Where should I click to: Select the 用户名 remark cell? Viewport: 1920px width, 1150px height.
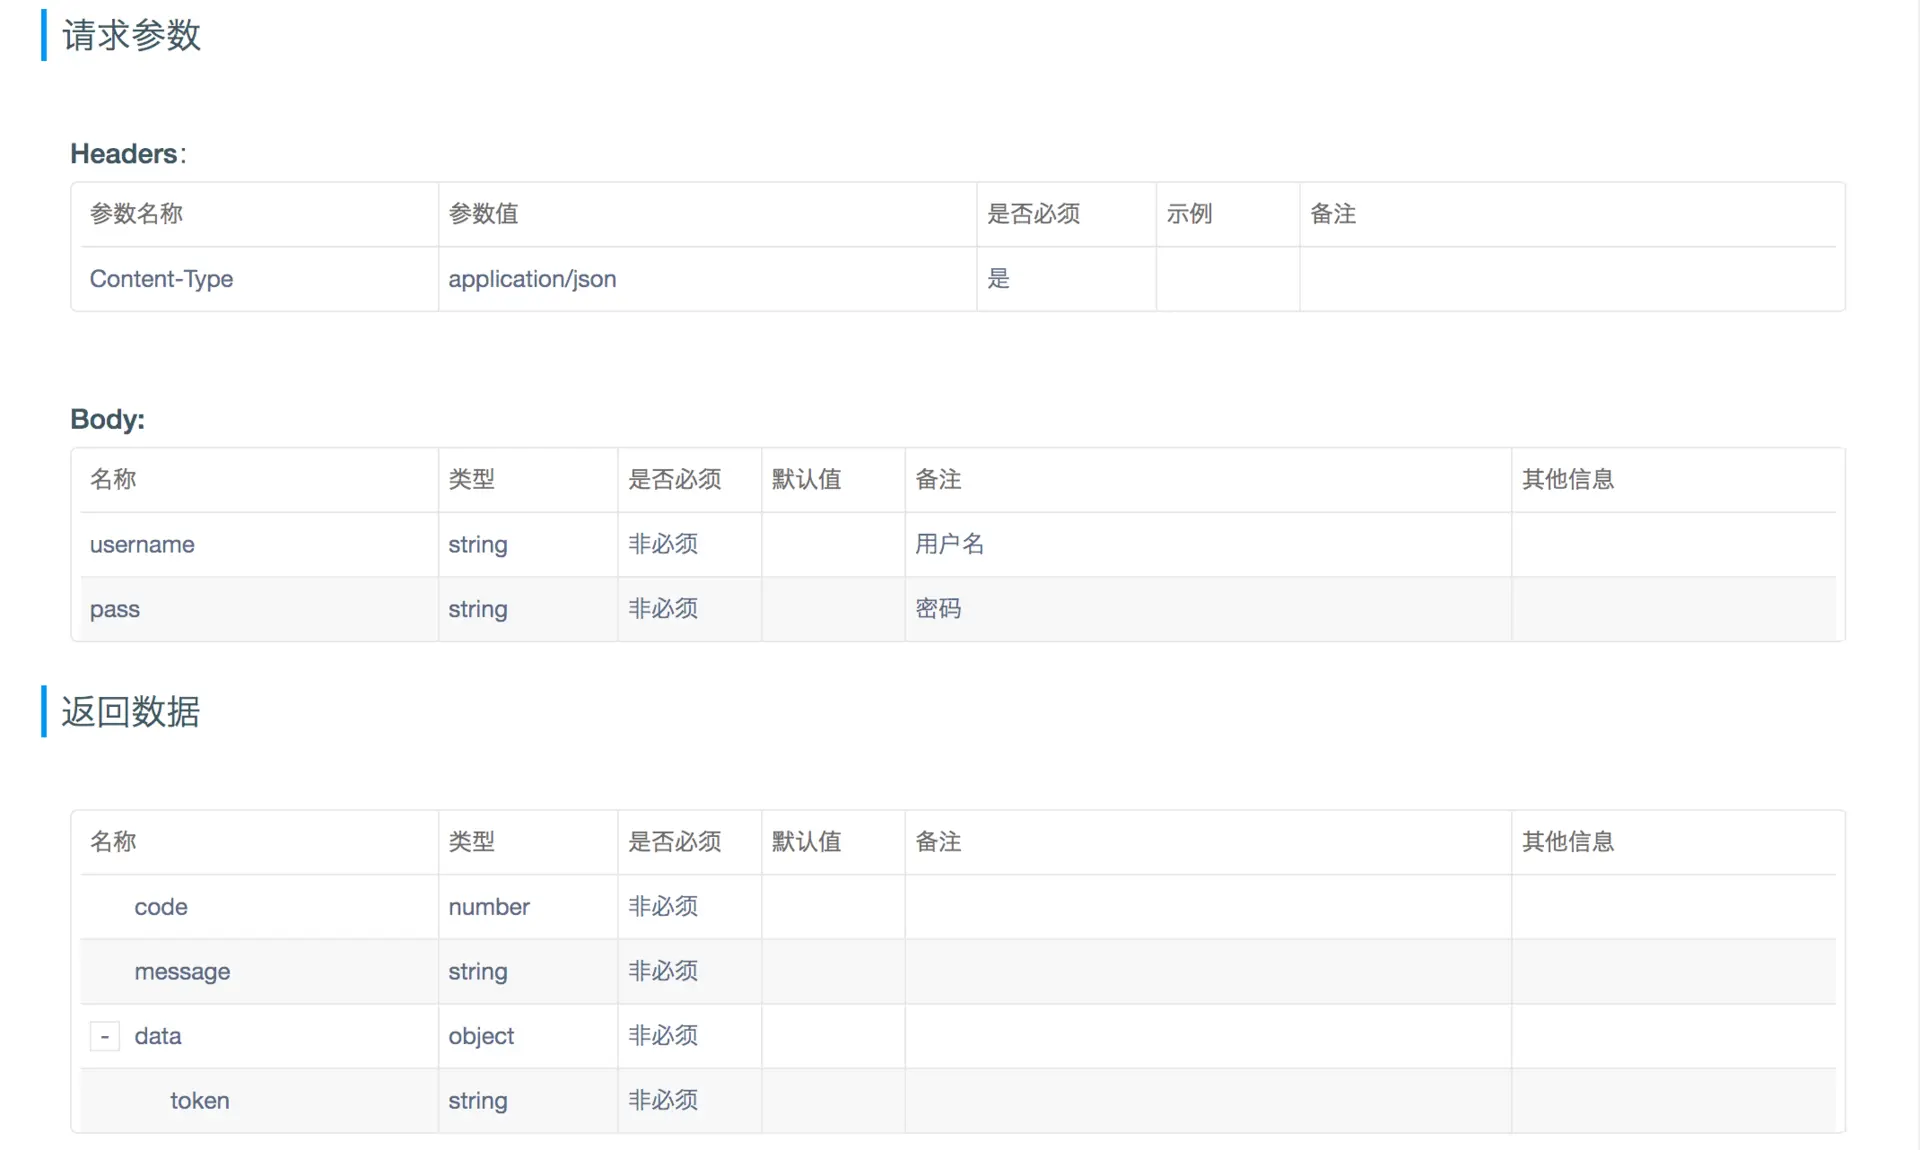point(949,544)
